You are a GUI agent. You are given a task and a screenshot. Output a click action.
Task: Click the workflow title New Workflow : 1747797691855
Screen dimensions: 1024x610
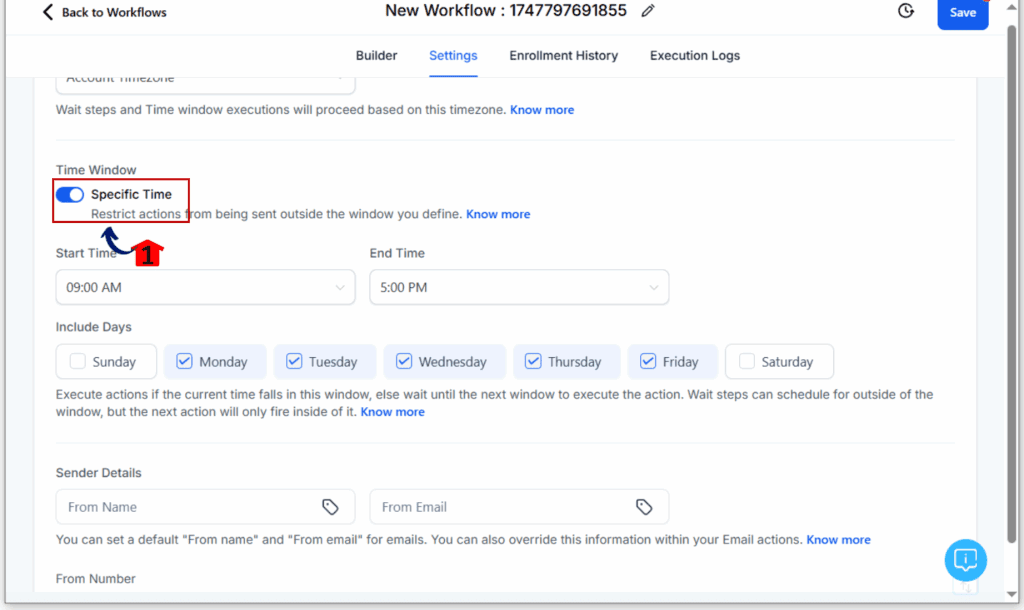coord(505,10)
